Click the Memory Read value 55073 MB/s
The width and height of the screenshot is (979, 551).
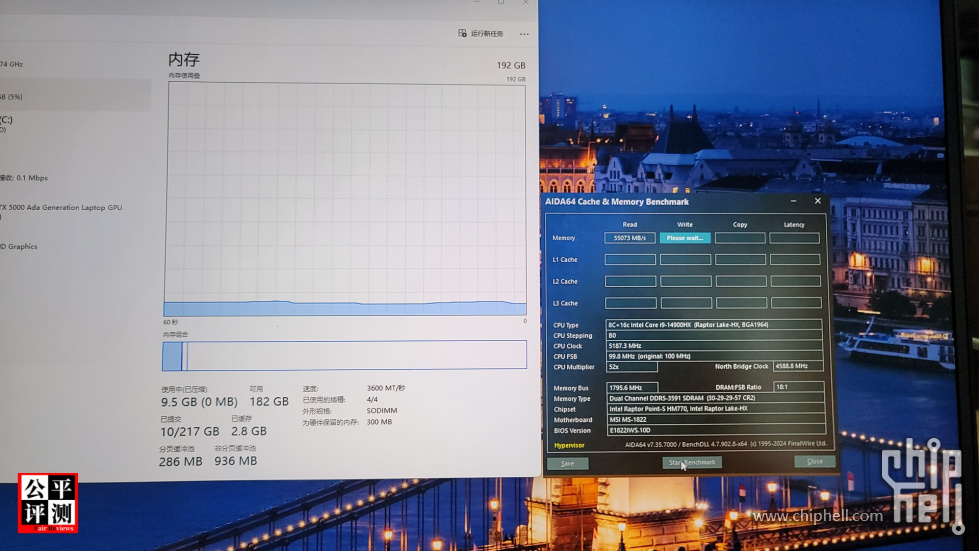coord(629,238)
